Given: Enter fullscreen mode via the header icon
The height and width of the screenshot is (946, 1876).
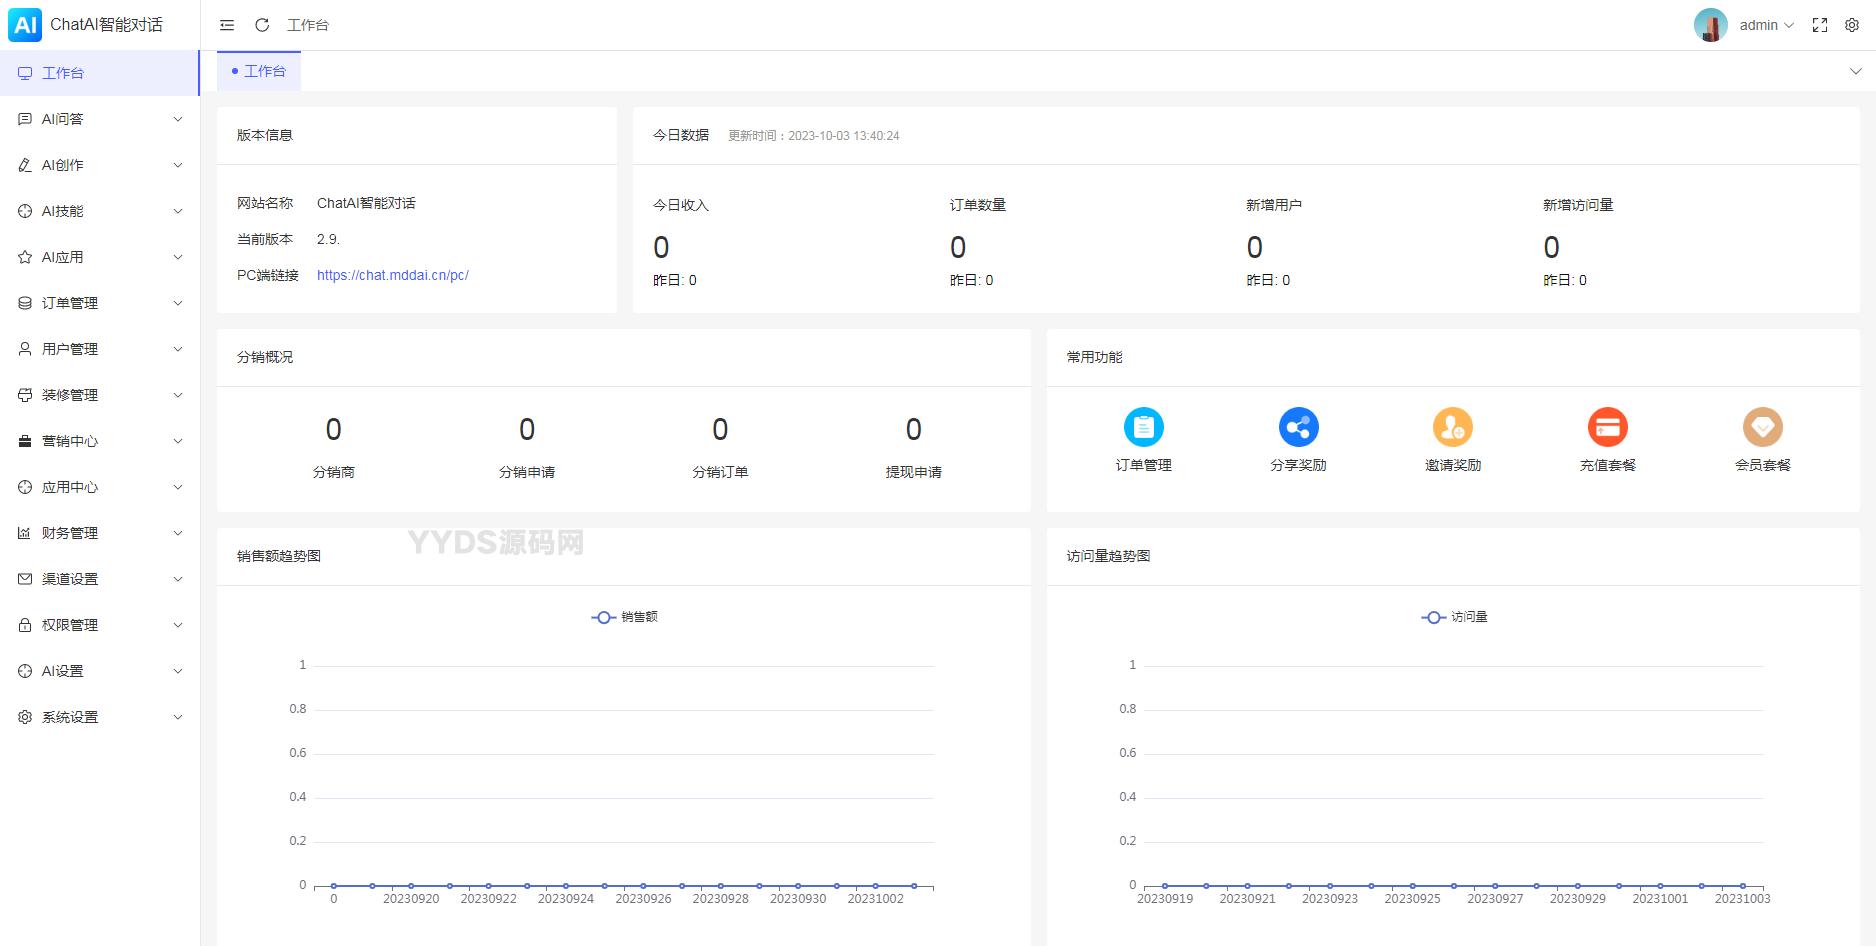Looking at the screenshot, I should tap(1820, 25).
